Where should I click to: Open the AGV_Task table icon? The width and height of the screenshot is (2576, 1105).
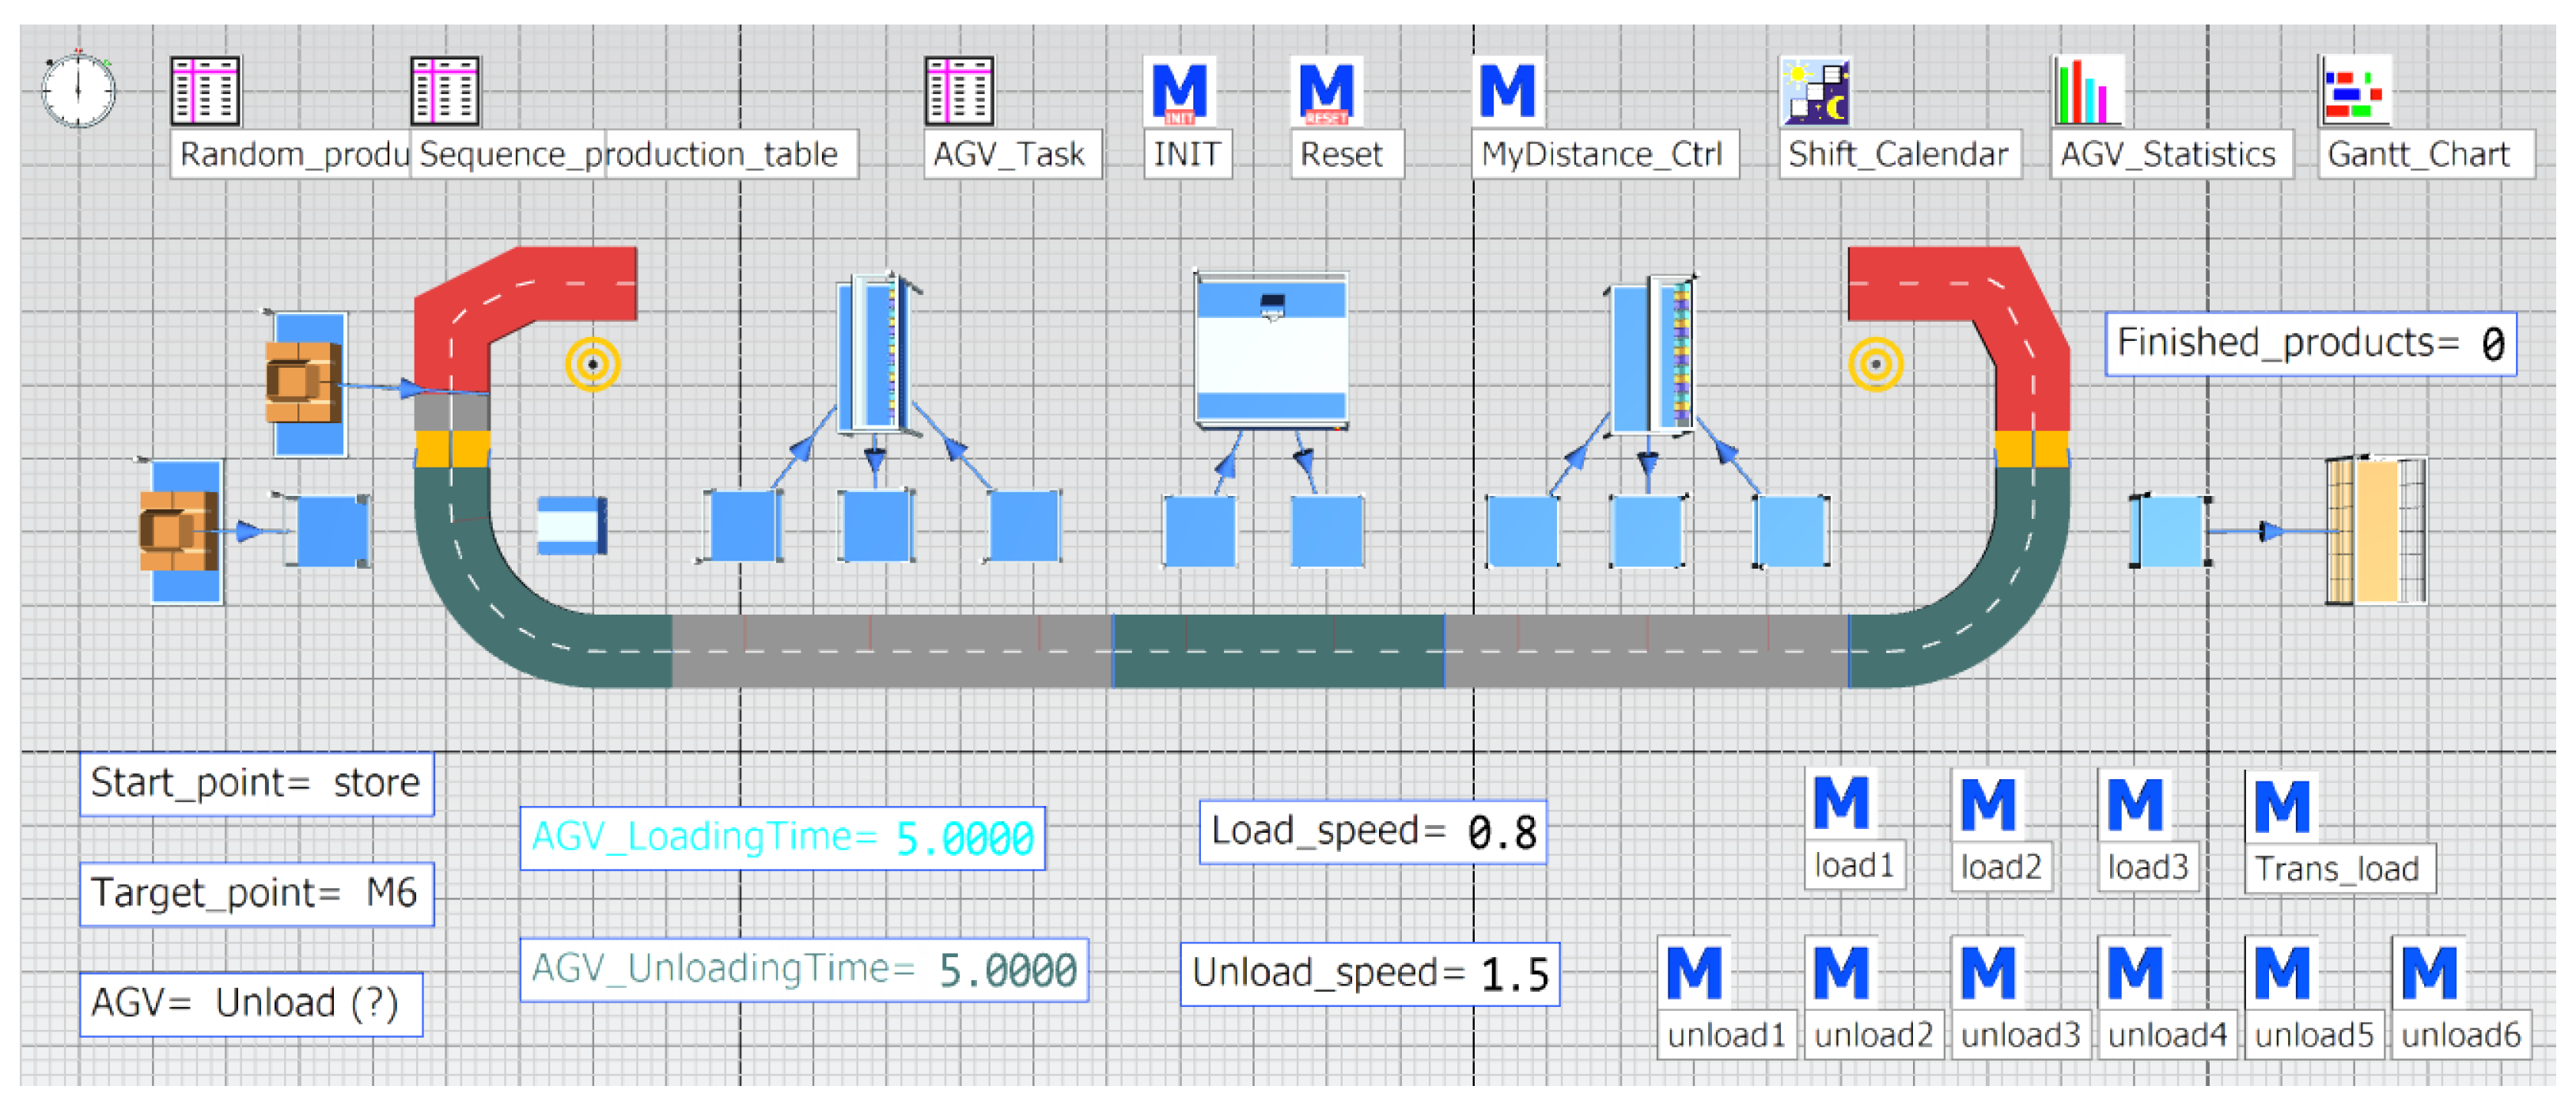click(958, 91)
